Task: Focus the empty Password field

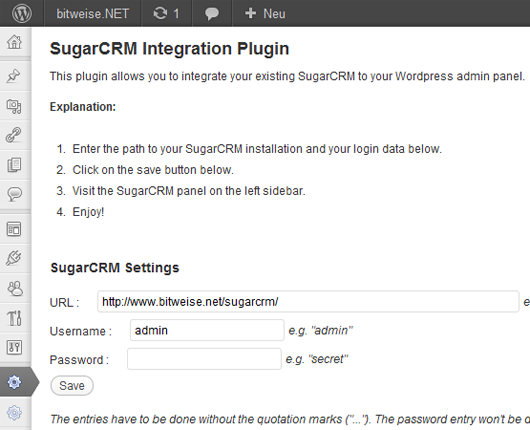Action: [x=204, y=359]
